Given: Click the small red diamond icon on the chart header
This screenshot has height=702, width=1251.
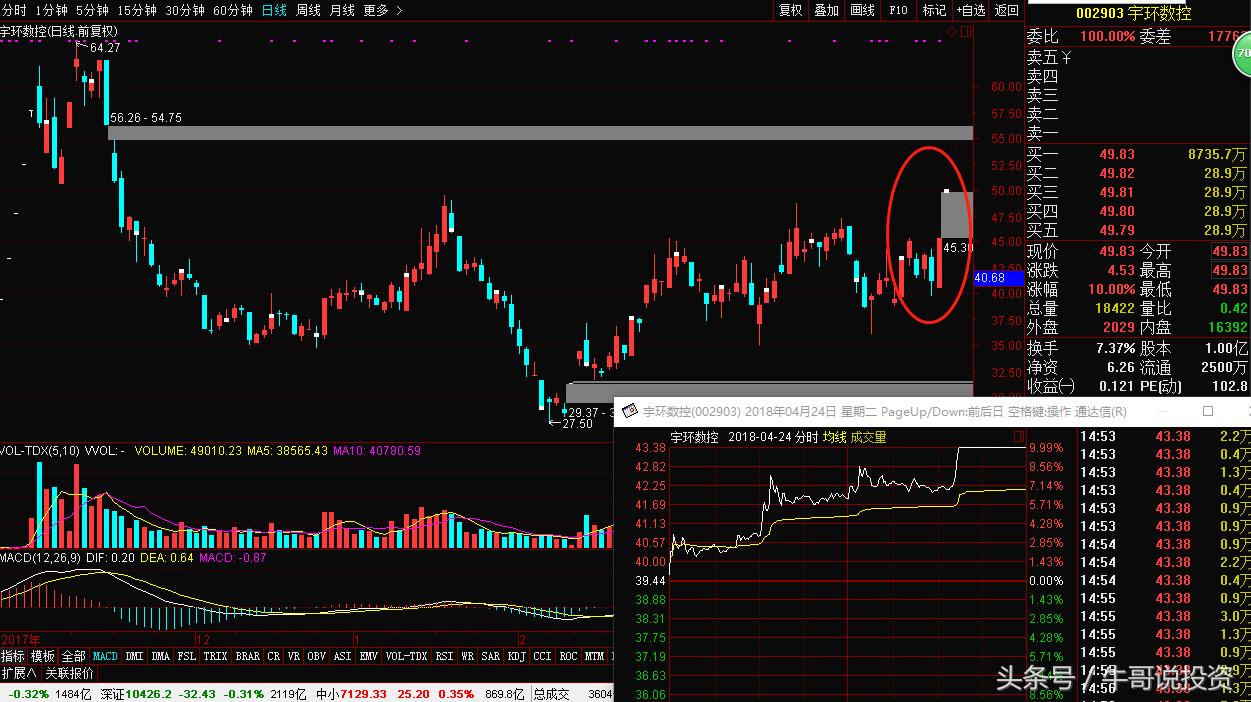Looking at the screenshot, I should click(x=951, y=32).
